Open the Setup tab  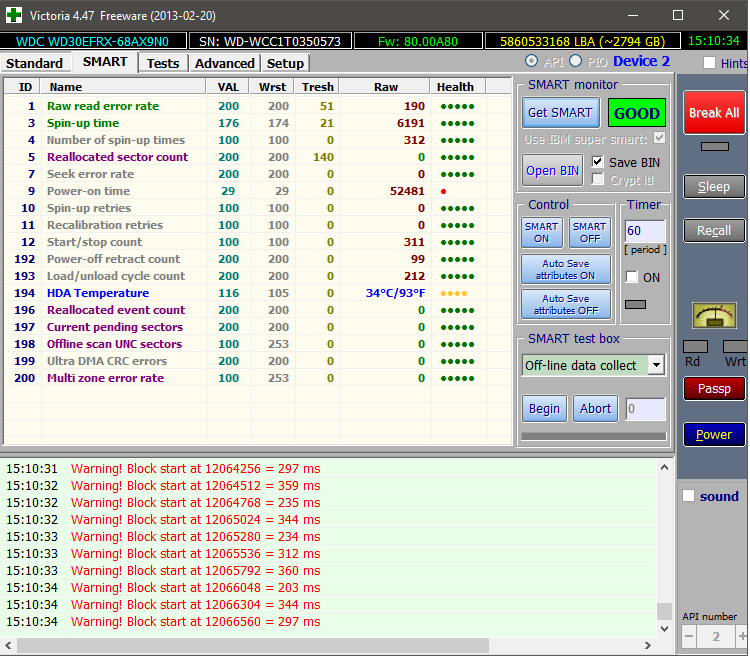(285, 63)
